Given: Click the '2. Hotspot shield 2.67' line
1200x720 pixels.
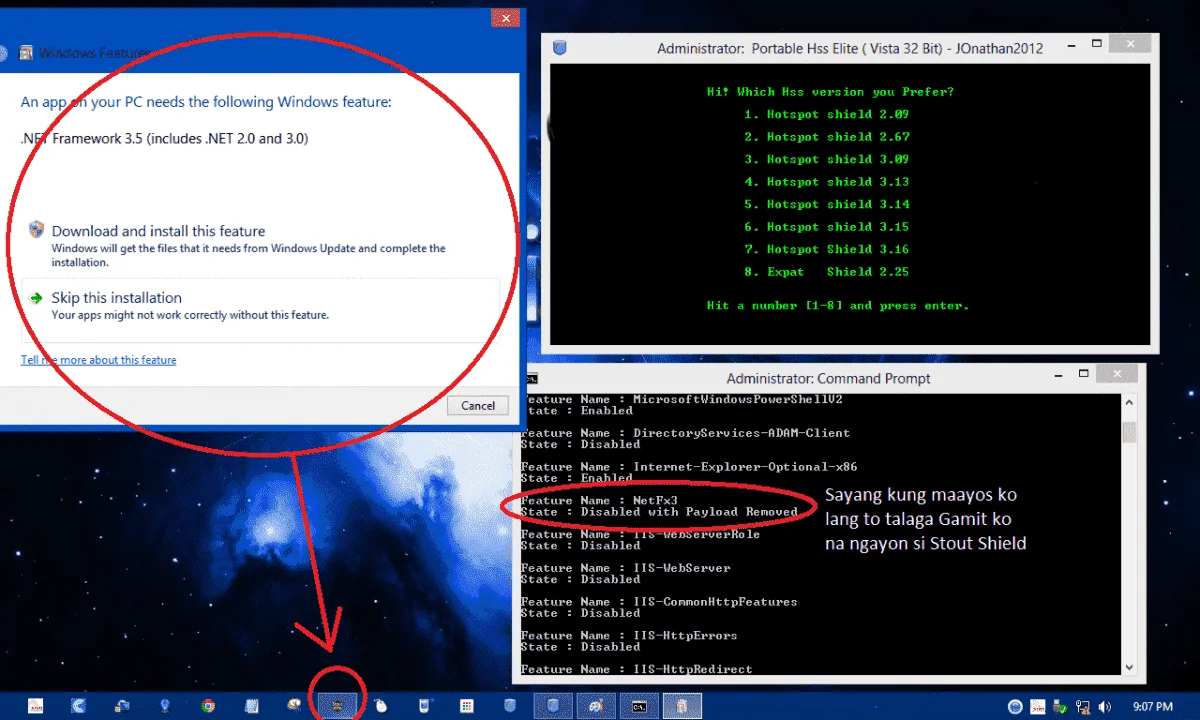Looking at the screenshot, I should 827,137.
